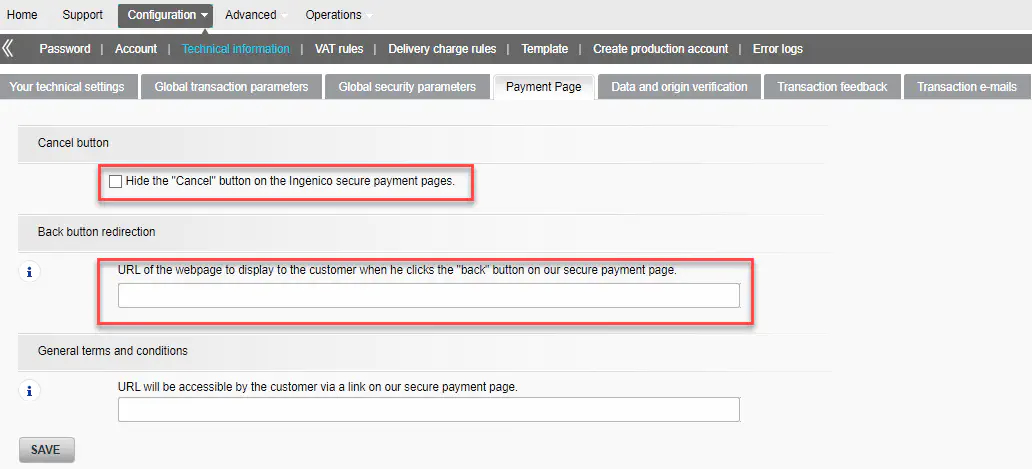The height and width of the screenshot is (469, 1032).
Task: Open the Support menu
Action: pos(82,15)
